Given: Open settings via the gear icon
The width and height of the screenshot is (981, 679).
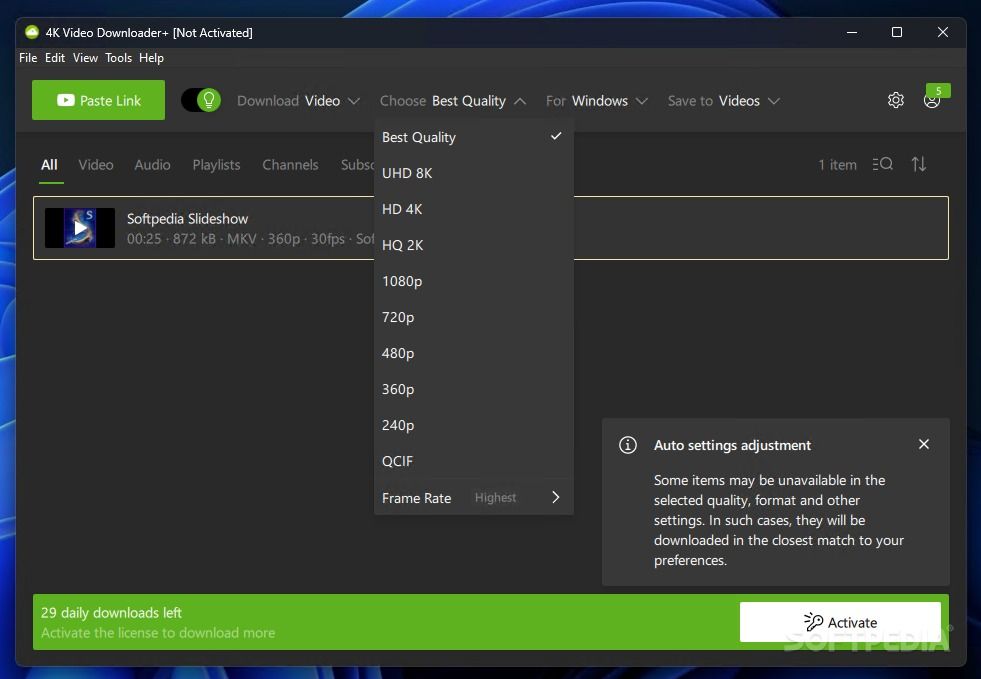Looking at the screenshot, I should (x=896, y=100).
